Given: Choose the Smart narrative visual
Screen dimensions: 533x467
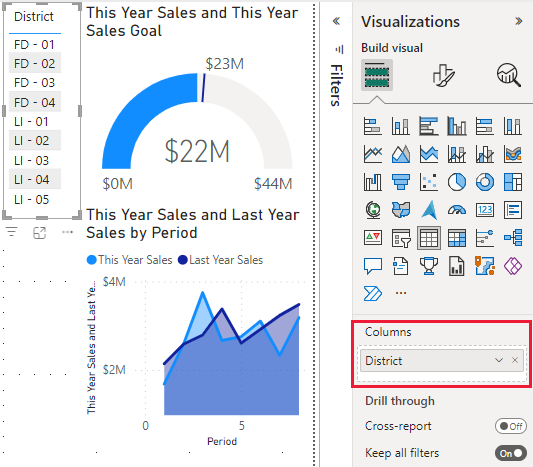Looking at the screenshot, I should tap(401, 266).
